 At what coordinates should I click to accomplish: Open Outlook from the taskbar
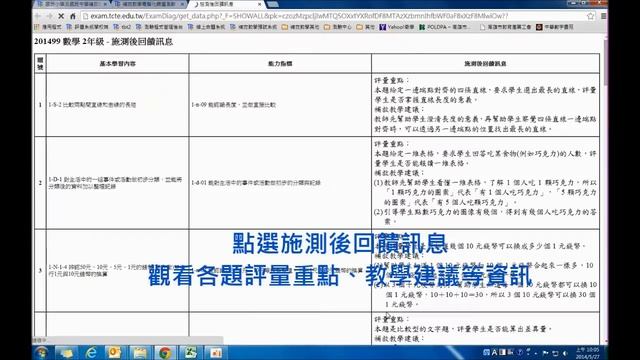point(115,353)
